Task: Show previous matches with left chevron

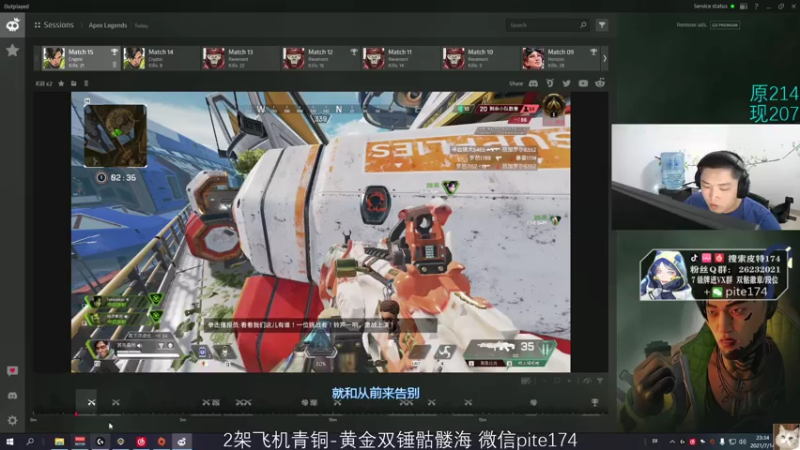Action: tap(37, 58)
